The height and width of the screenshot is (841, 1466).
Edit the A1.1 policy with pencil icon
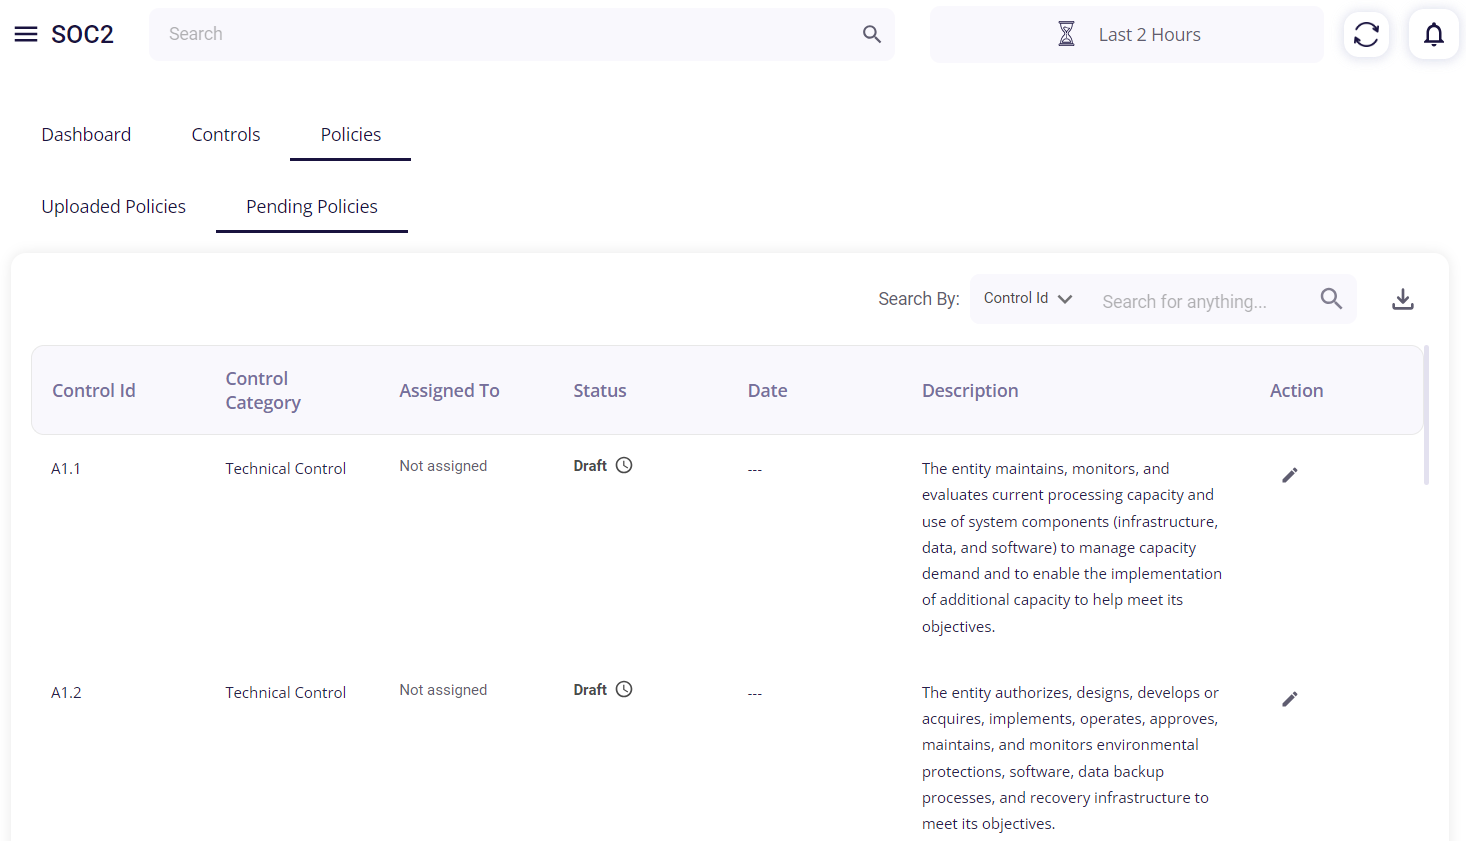coord(1290,475)
